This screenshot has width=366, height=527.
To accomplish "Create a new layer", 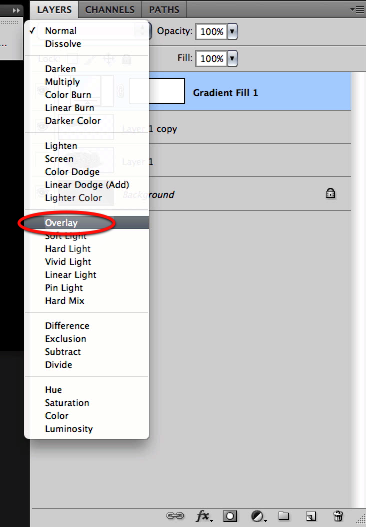I will pos(311,516).
